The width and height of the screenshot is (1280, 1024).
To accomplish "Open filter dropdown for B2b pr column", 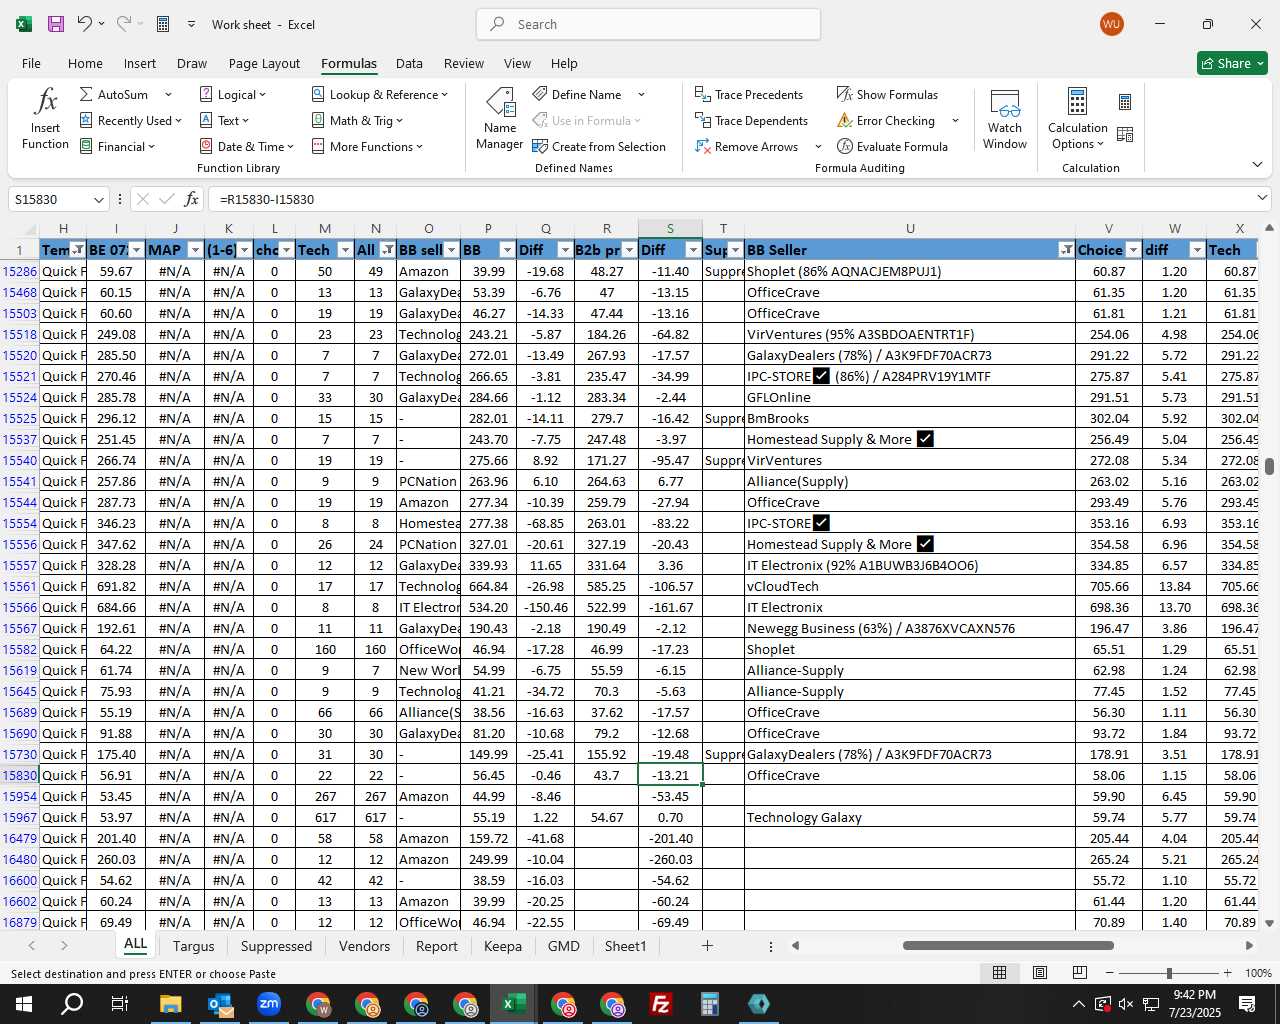I will 629,250.
